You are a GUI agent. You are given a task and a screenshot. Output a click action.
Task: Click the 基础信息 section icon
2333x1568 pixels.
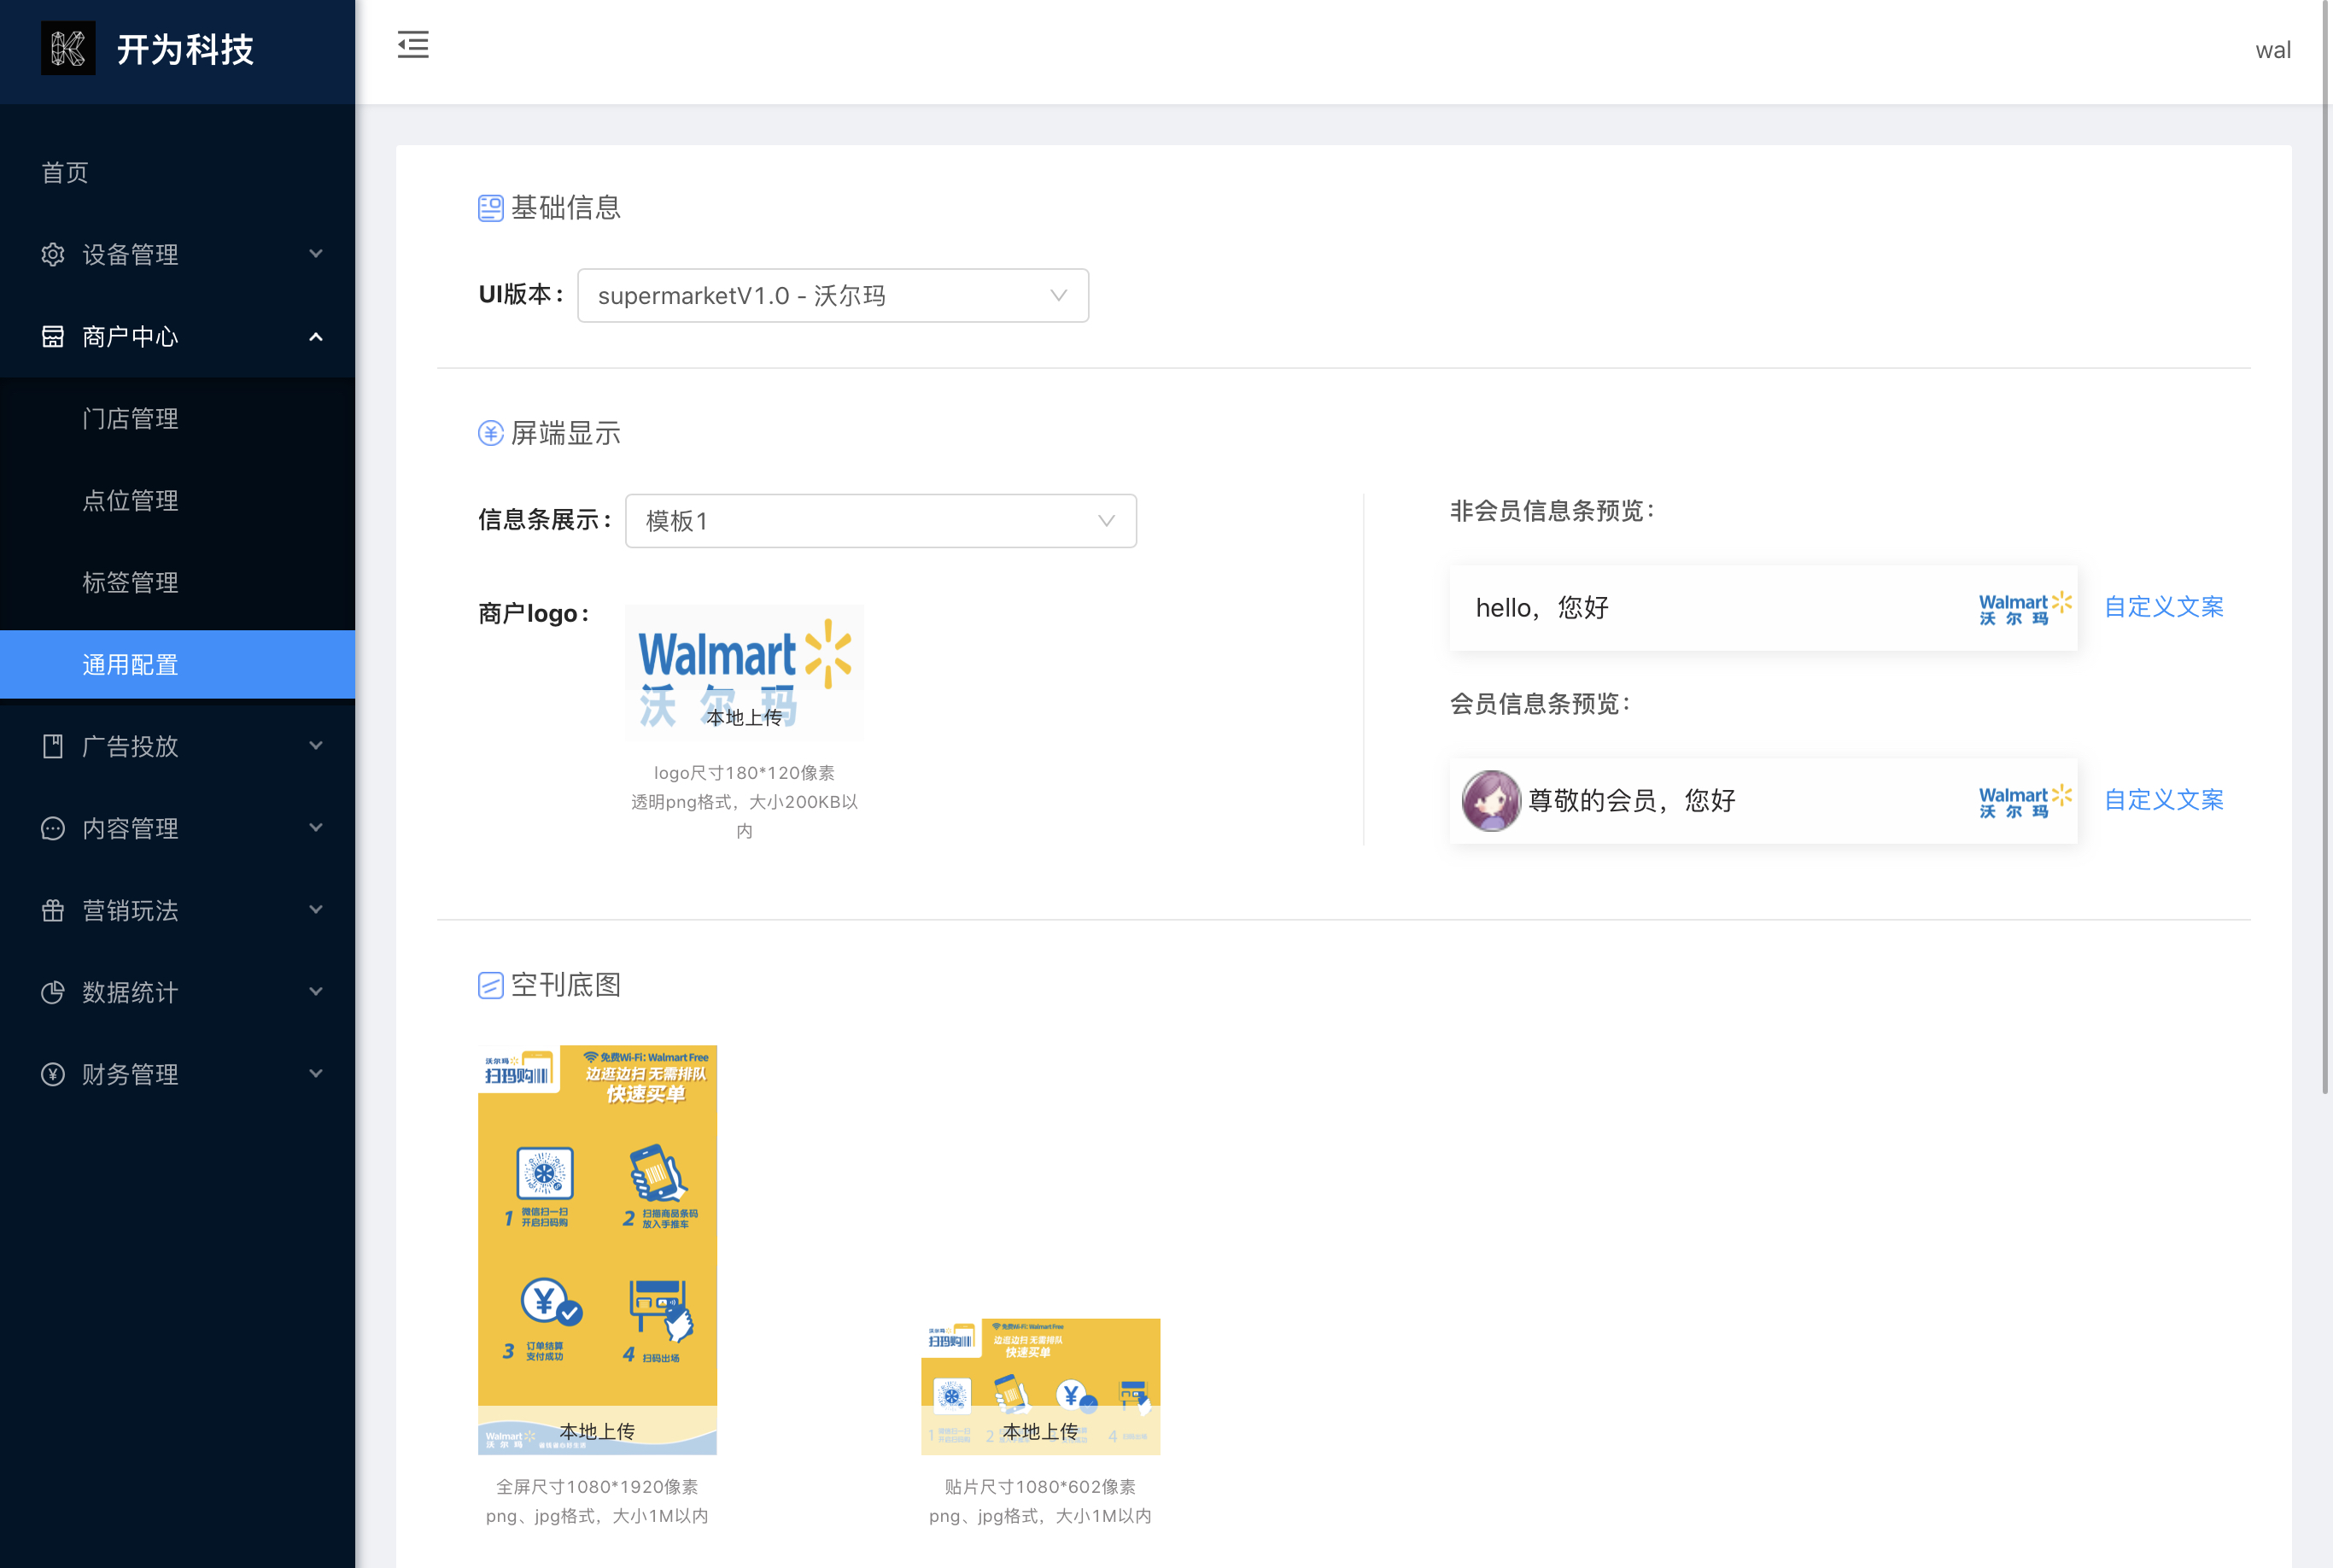click(490, 208)
